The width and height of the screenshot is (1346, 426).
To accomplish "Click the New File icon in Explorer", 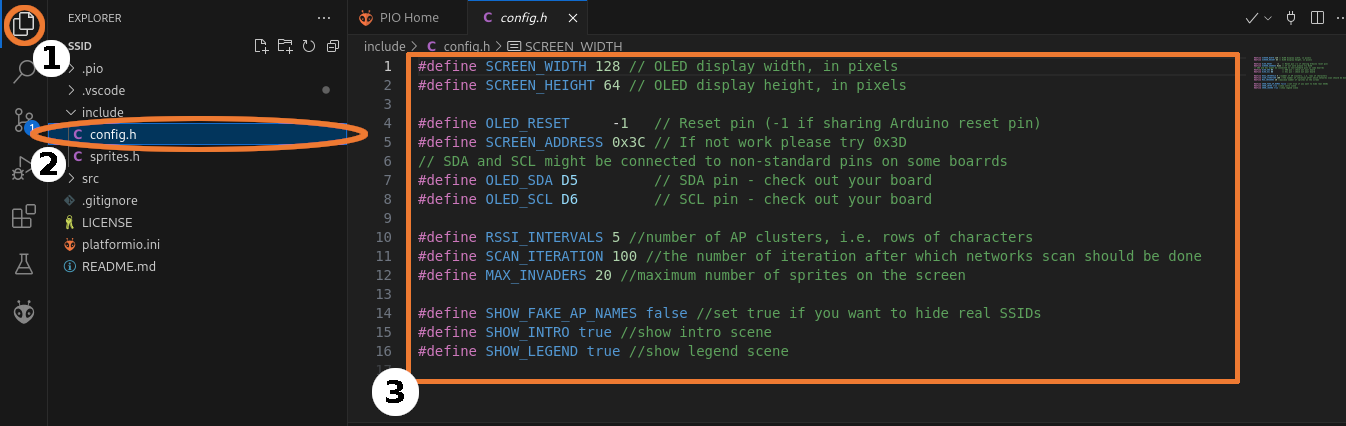I will point(261,46).
